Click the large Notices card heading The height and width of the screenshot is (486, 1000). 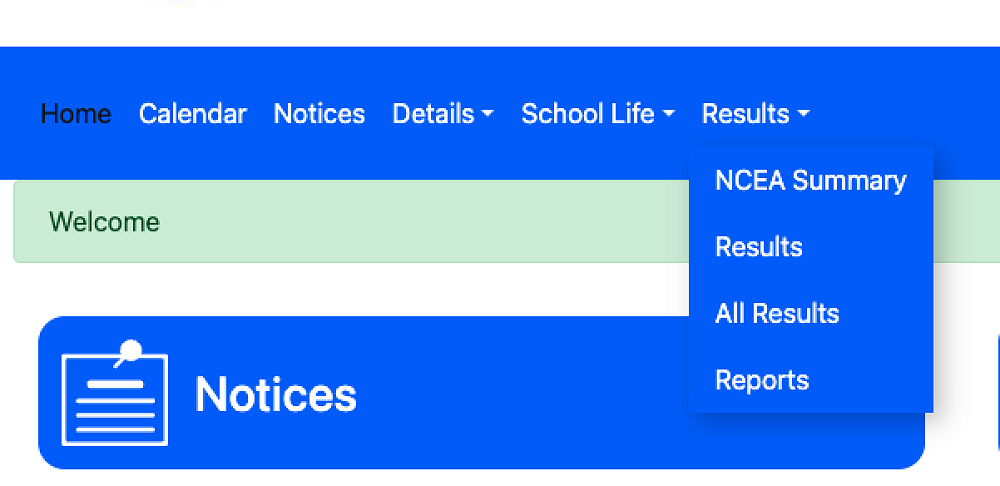(276, 394)
